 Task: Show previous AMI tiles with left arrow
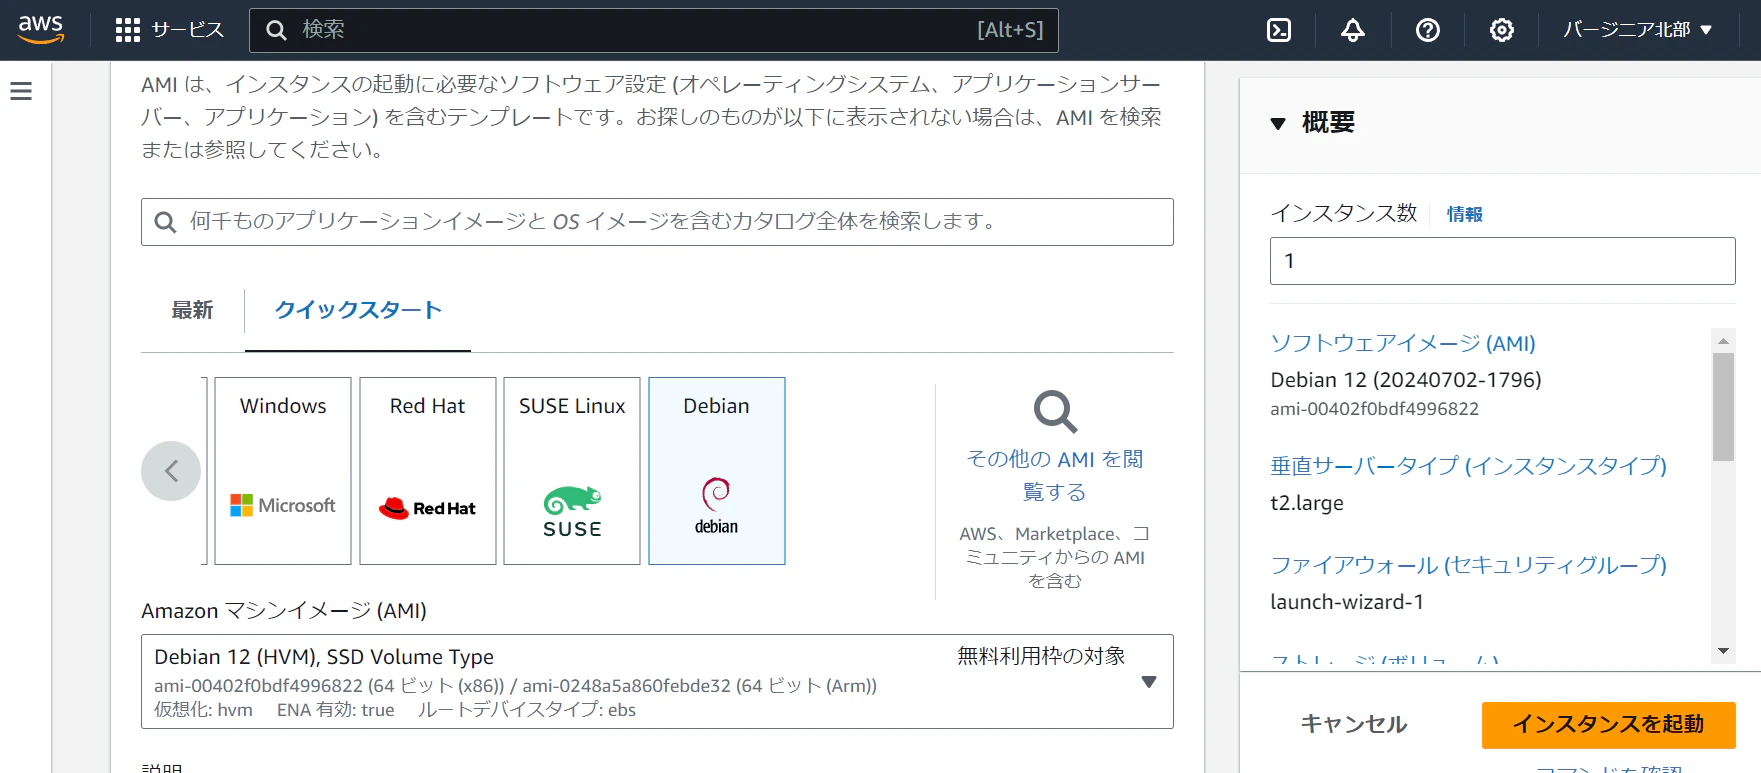pos(171,471)
